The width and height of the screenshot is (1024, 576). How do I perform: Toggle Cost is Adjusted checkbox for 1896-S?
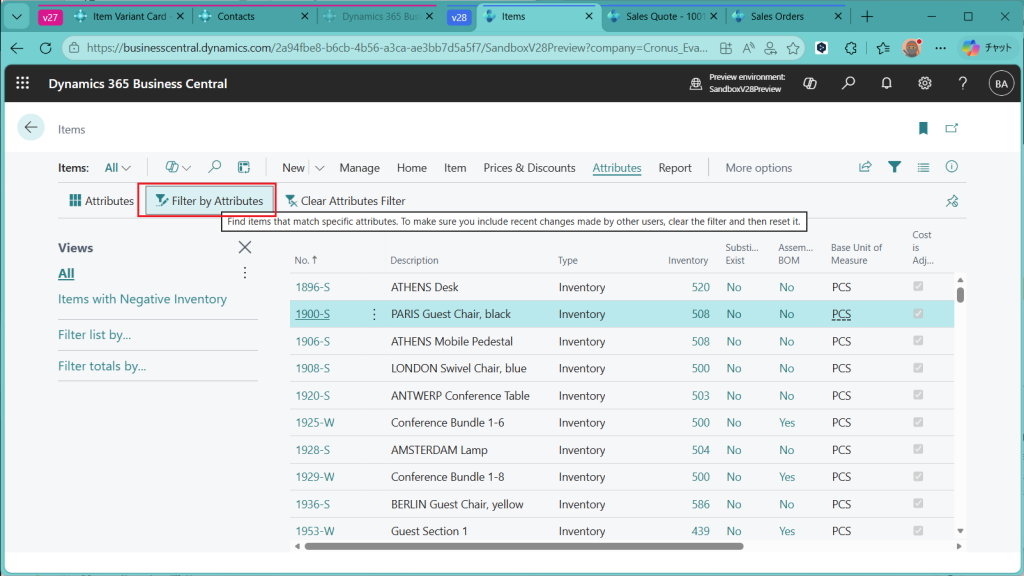(x=919, y=287)
